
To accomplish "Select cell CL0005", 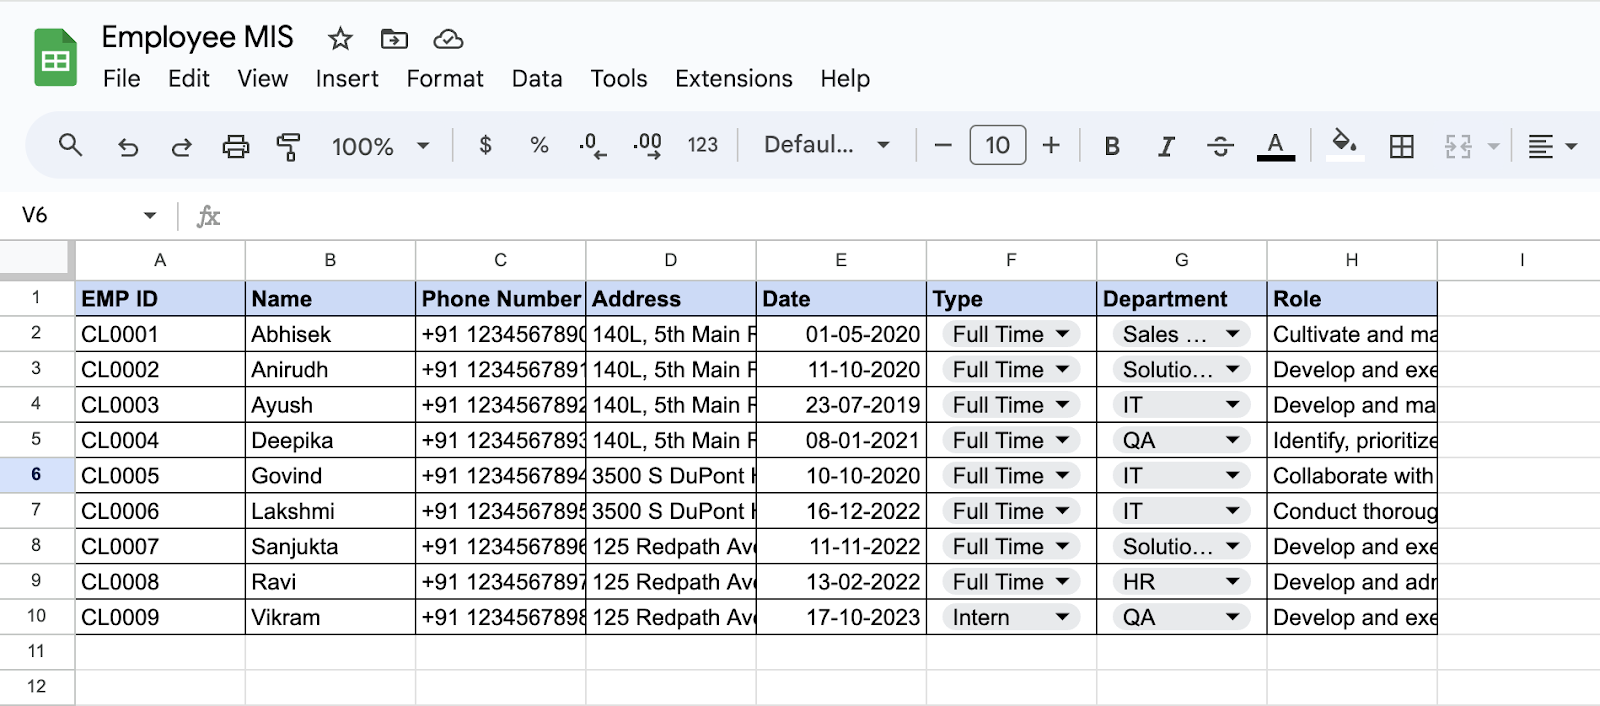I will [160, 476].
